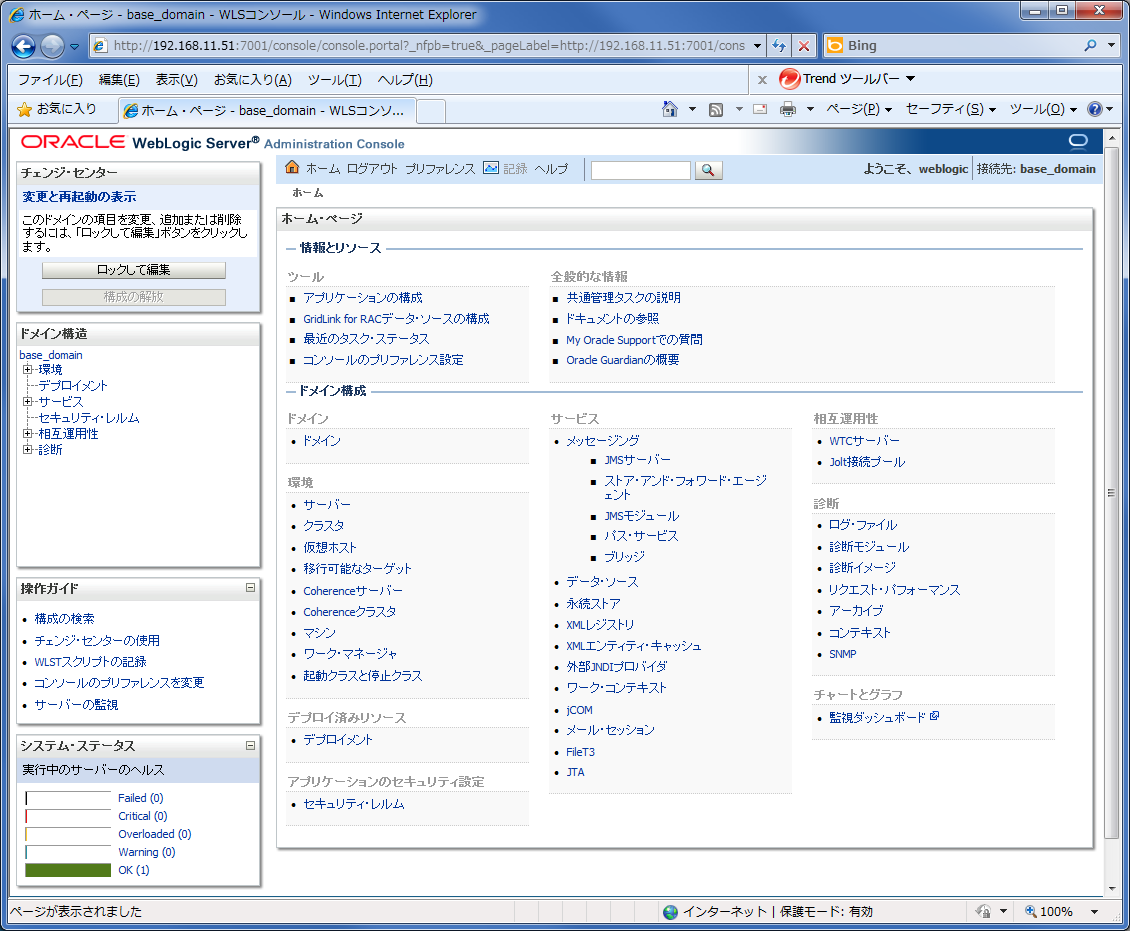
Task: Open the recent pages dropdown arrow
Action: (x=74, y=47)
